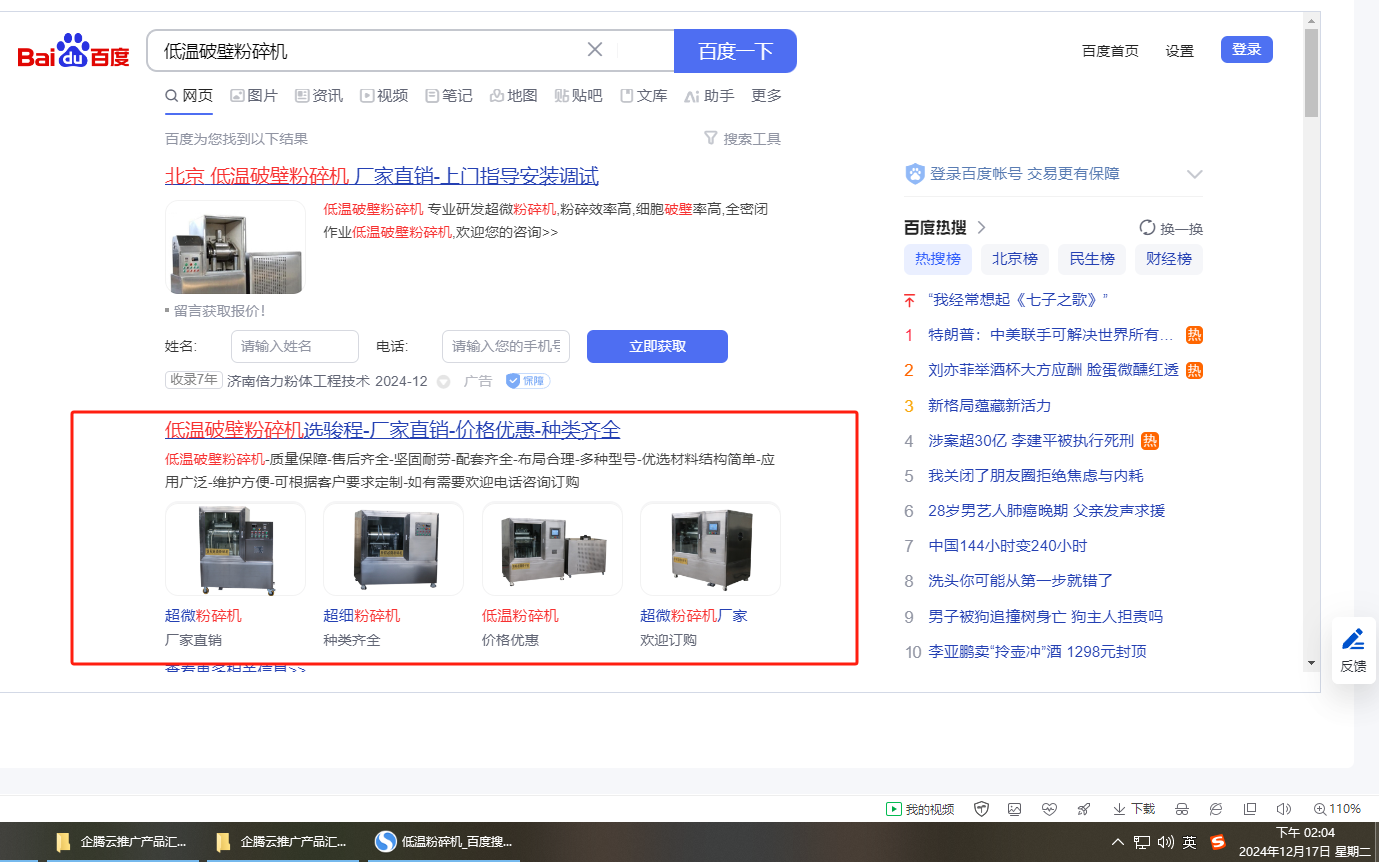Open the 低温粉碎机 product thumbnail
The width and height of the screenshot is (1379, 862).
point(552,549)
